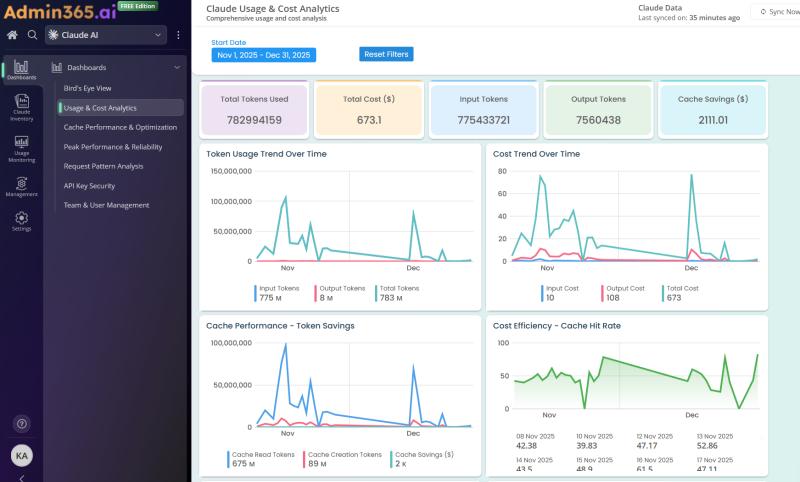Click the Token Usage Trend Over Time title
Screen dimensions: 800x482
point(266,154)
